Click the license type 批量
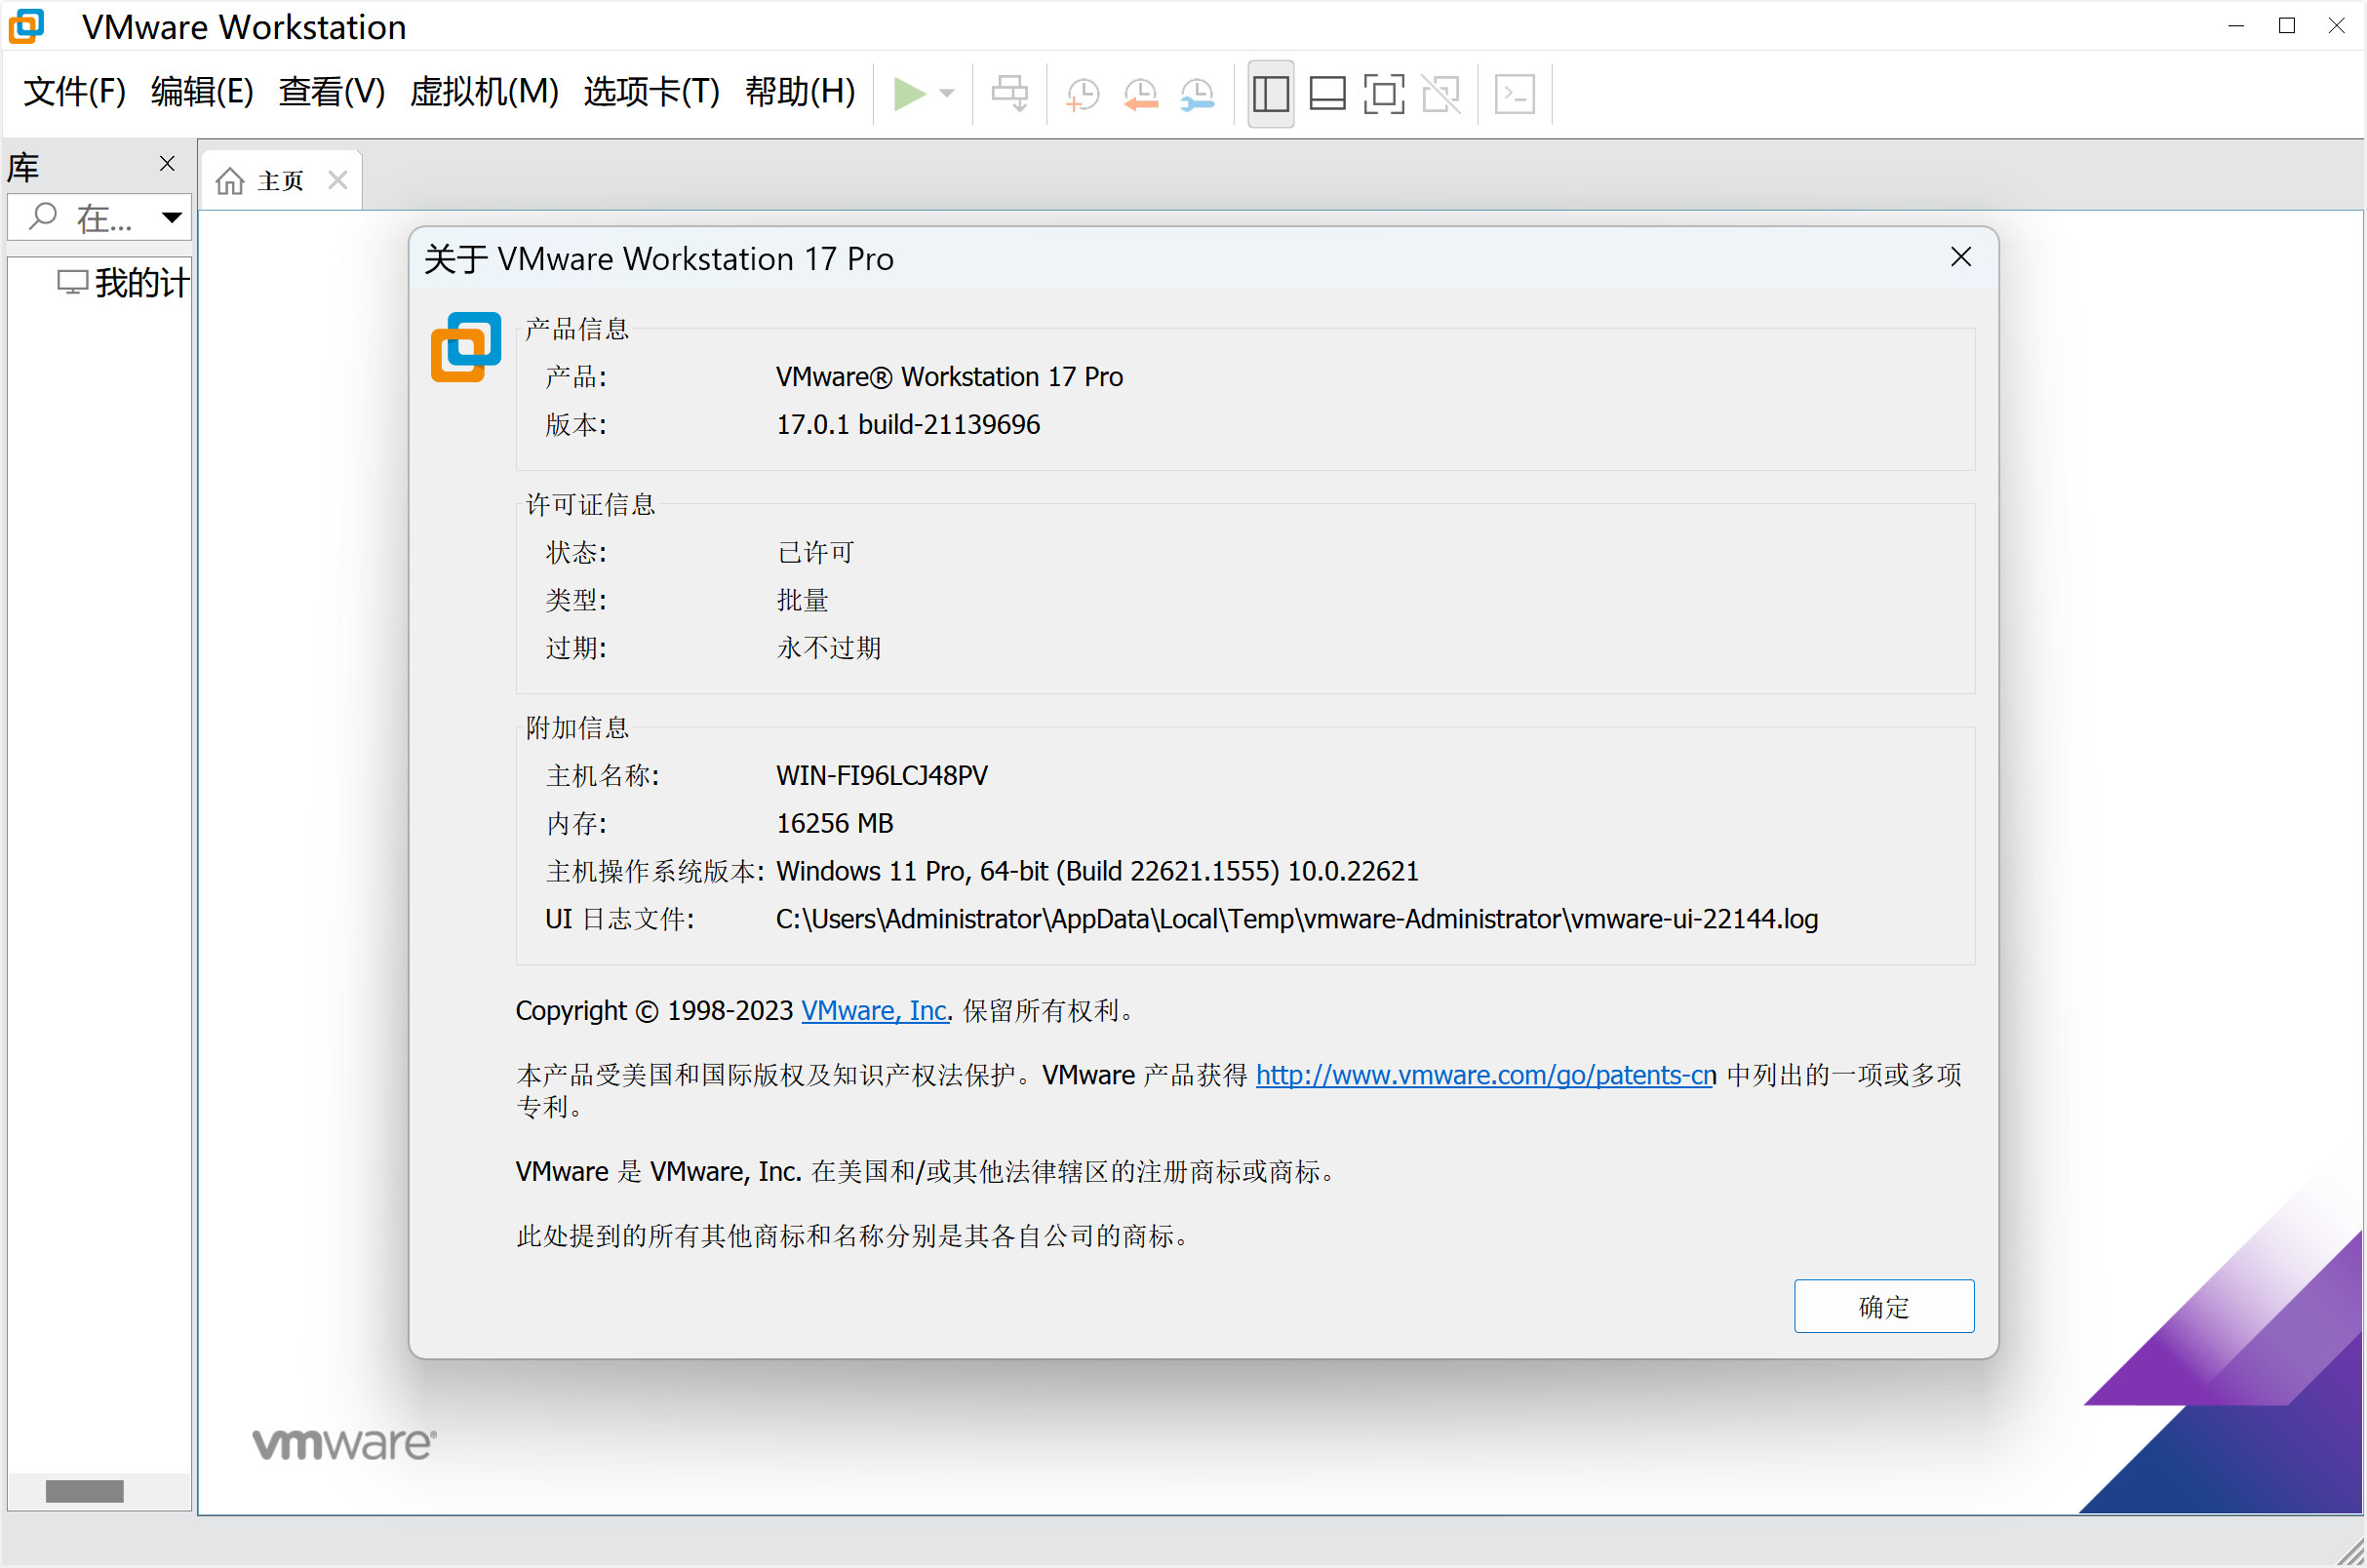Screen dimensions: 2367x1568 coord(803,600)
